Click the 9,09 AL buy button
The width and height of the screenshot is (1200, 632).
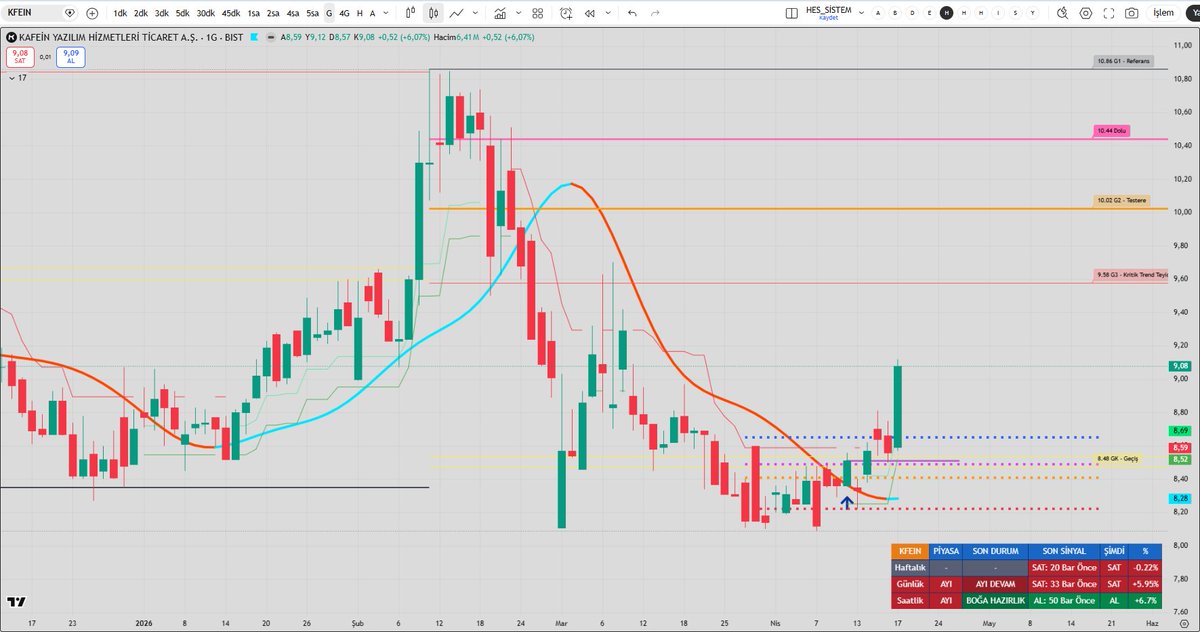point(71,57)
